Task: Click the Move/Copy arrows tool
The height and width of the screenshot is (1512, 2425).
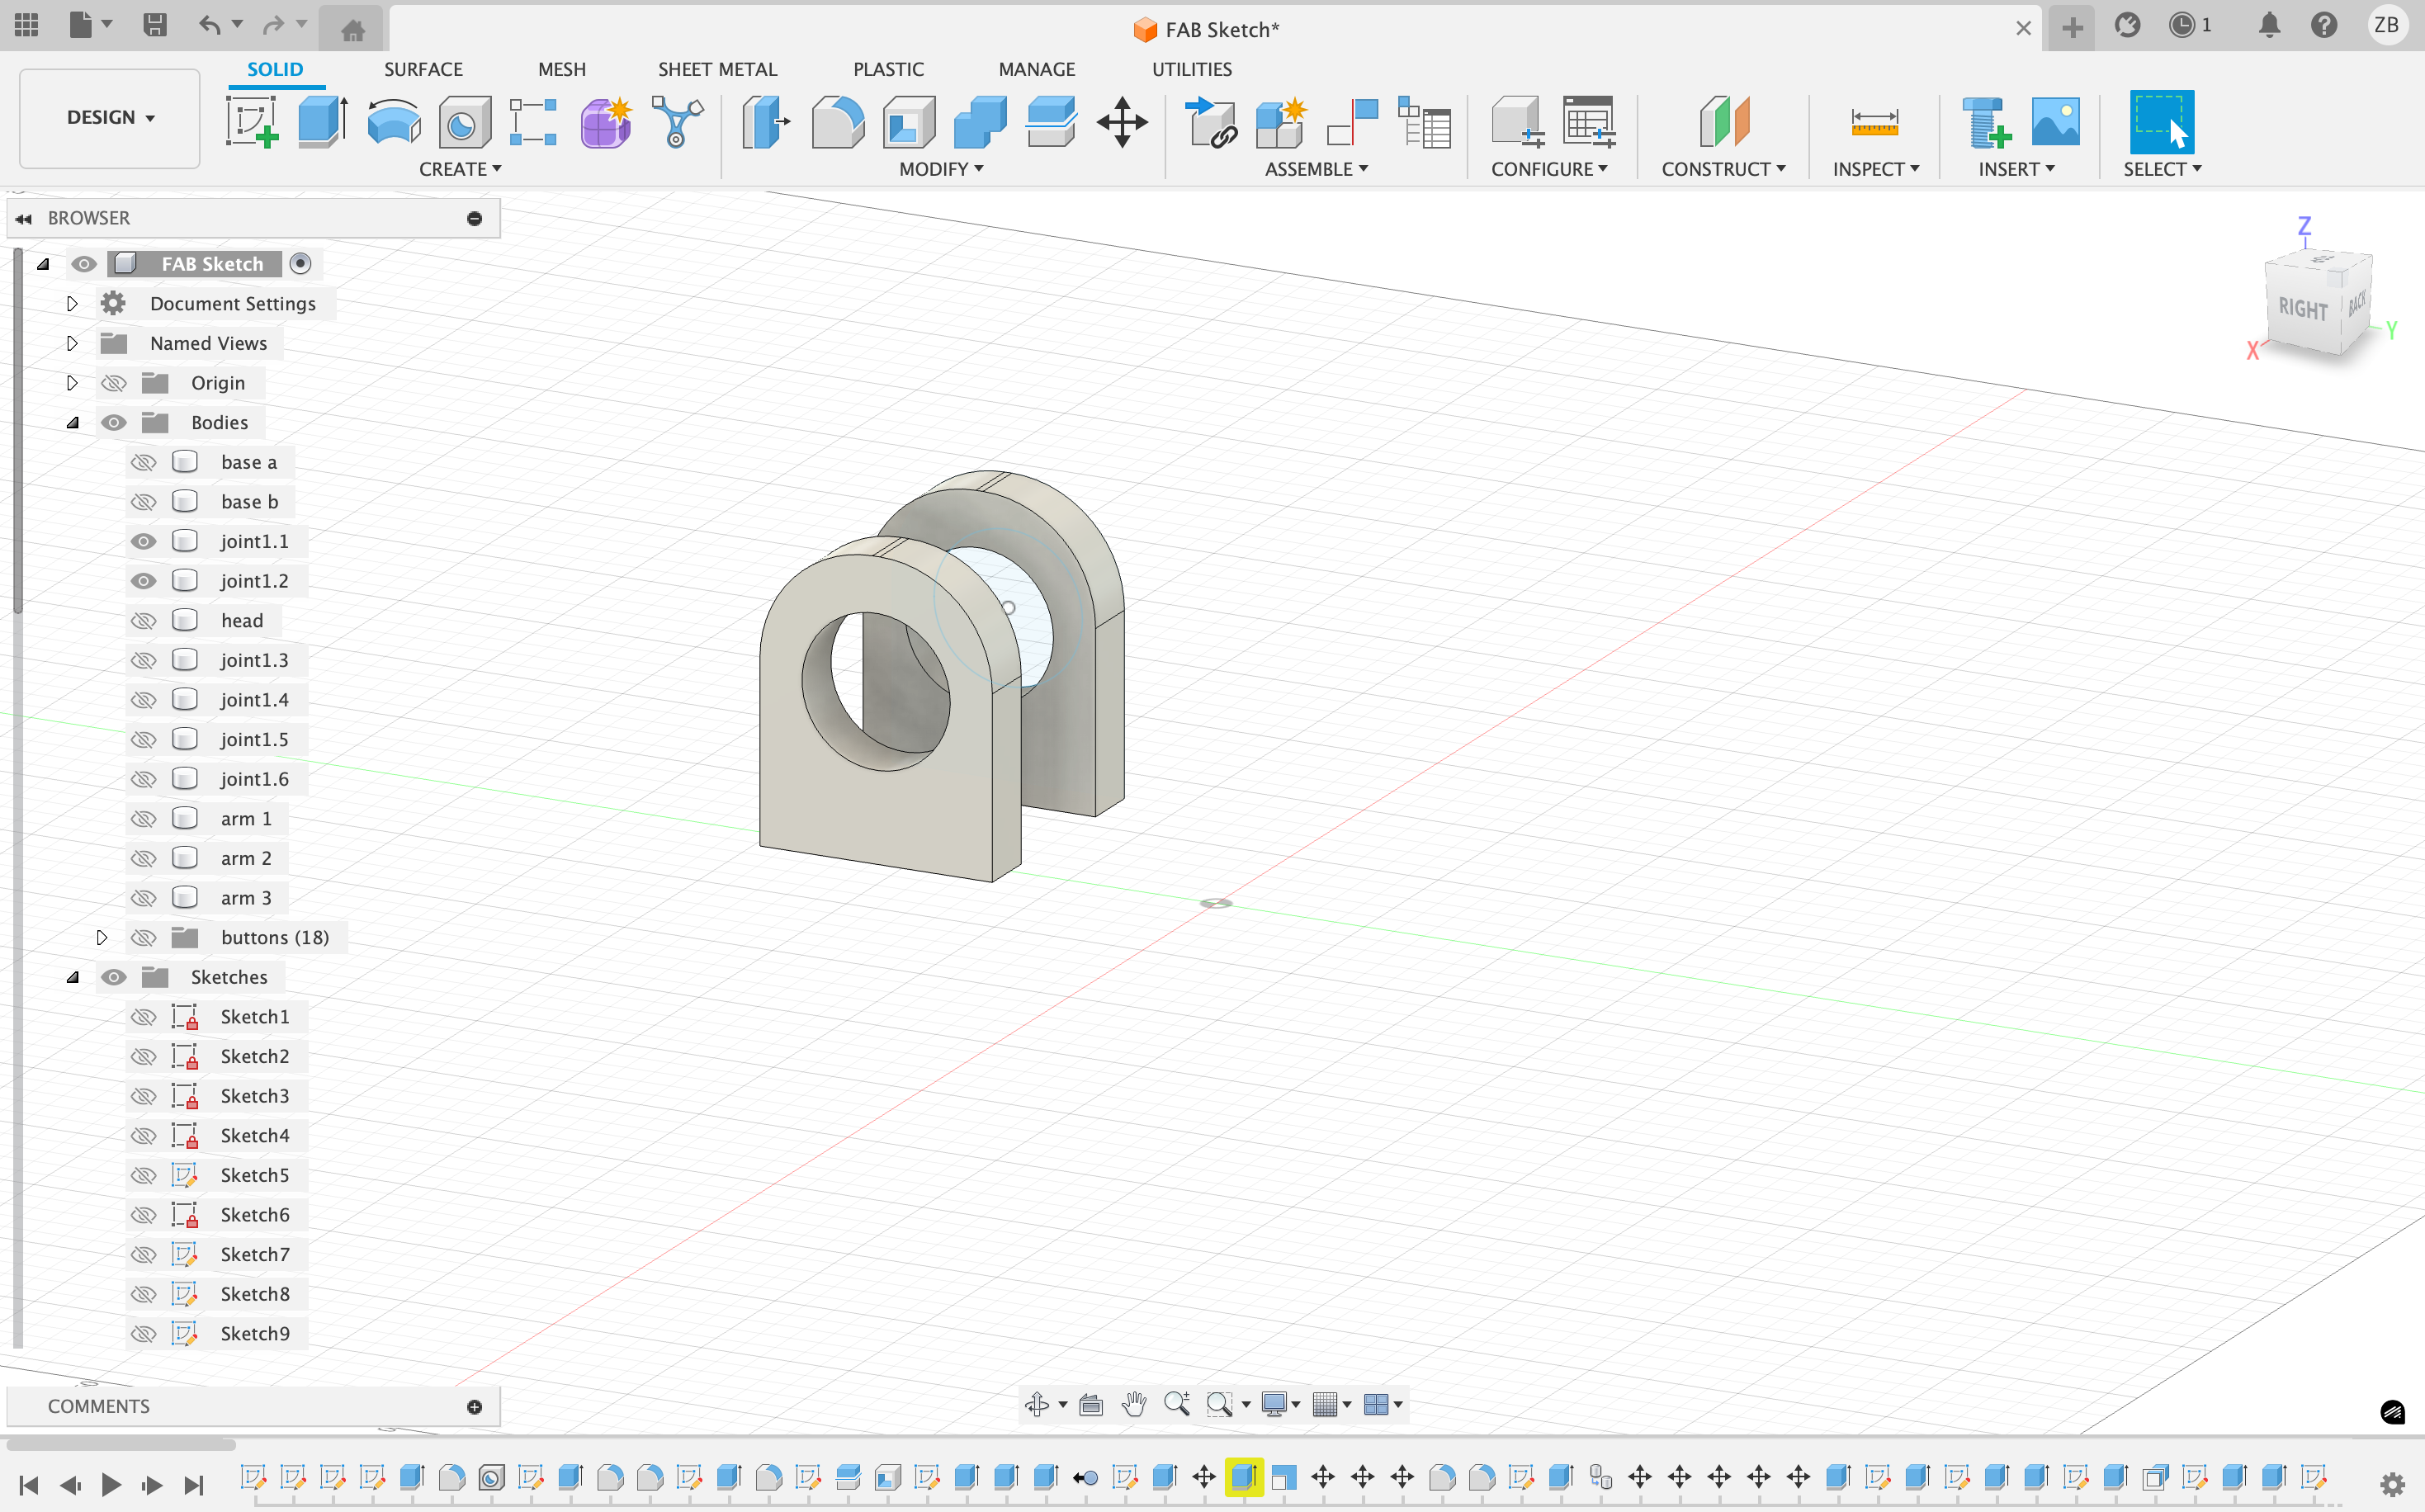Action: 1121,122
